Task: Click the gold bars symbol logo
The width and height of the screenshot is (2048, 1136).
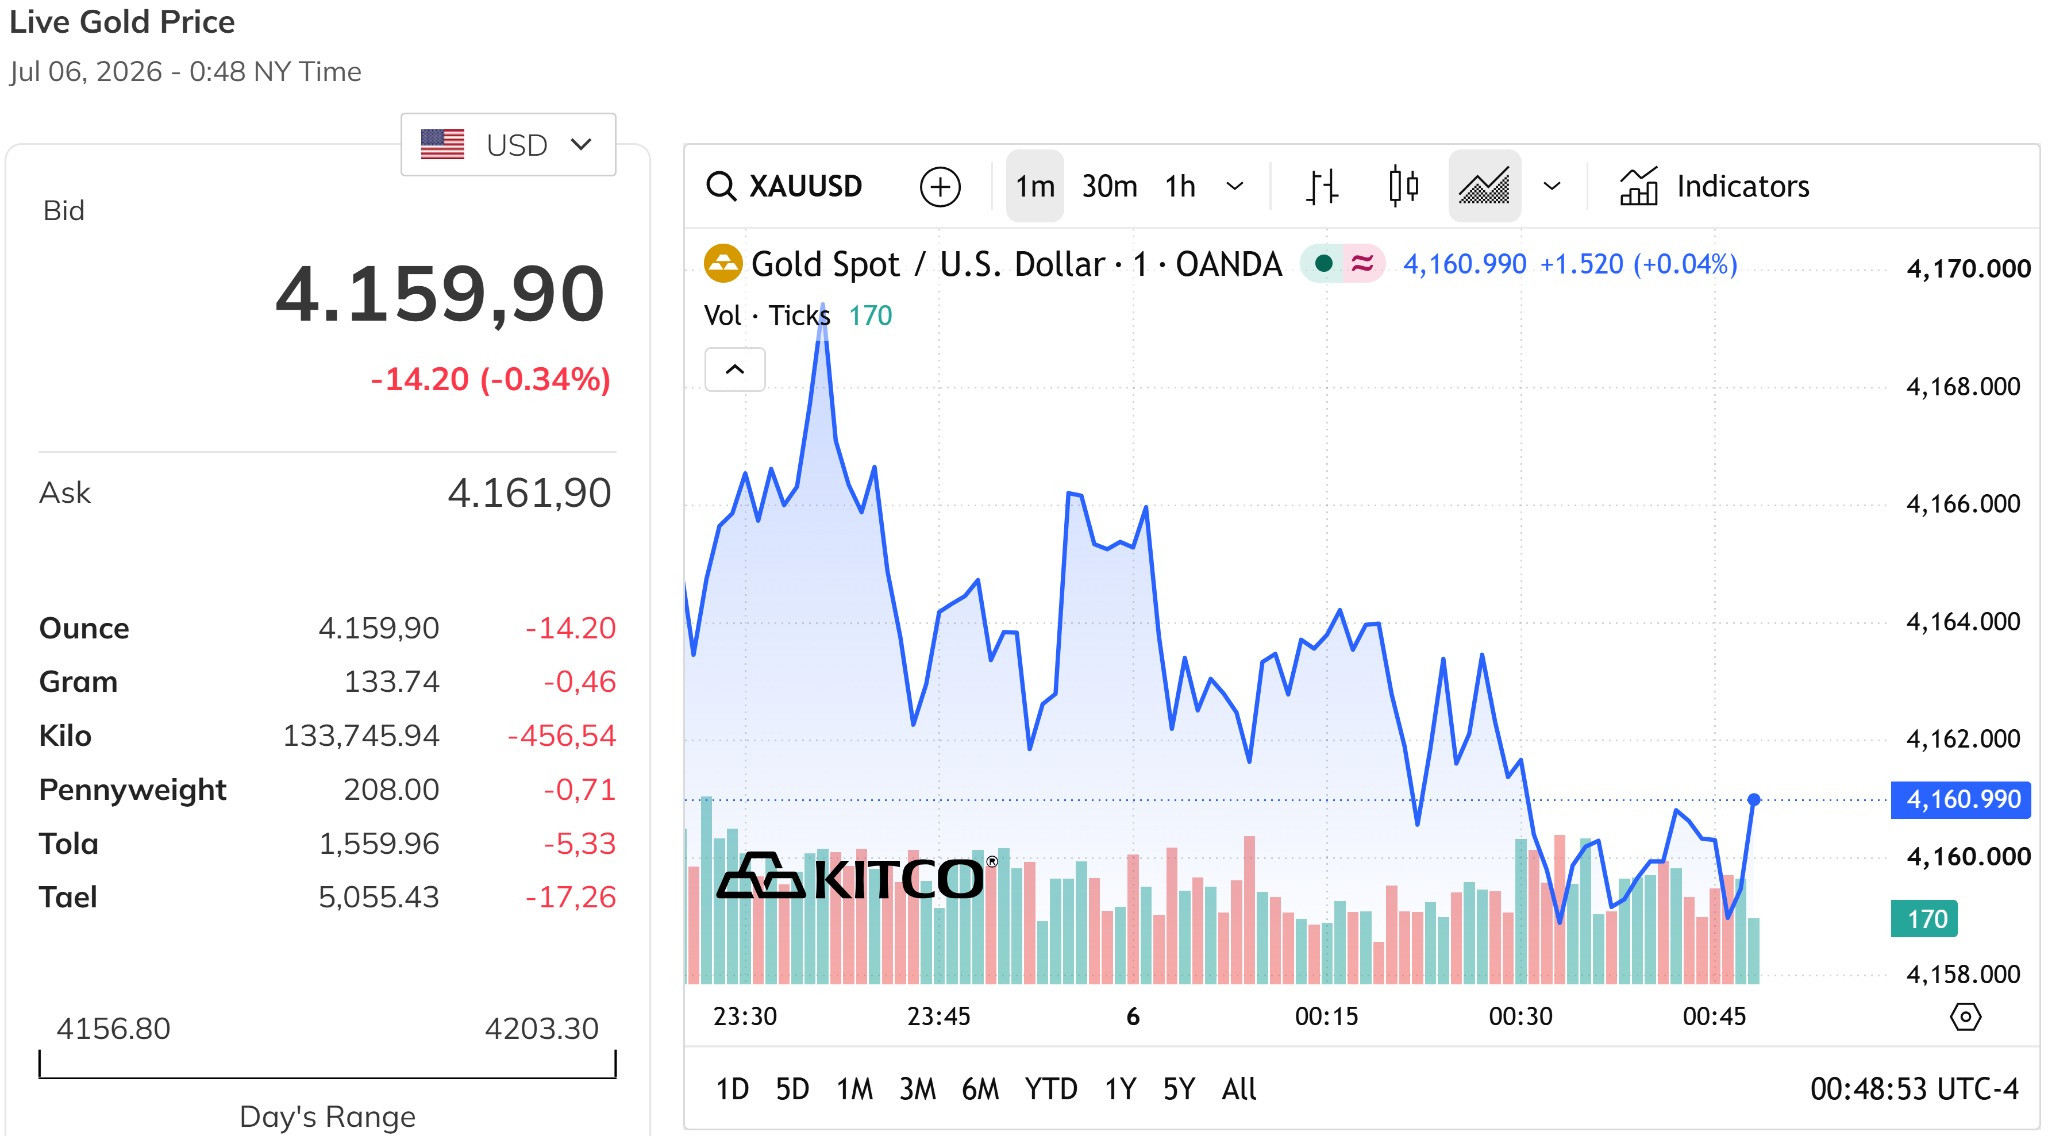Action: 723,264
